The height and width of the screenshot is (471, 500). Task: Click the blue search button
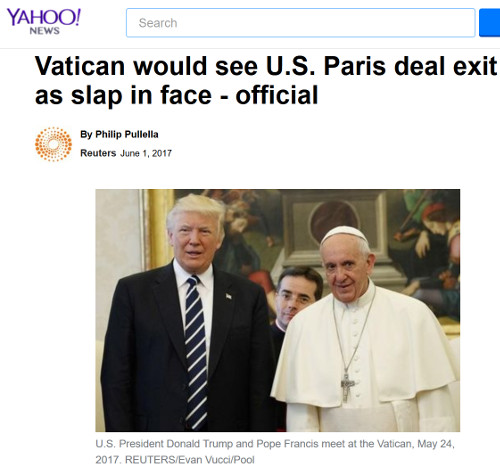489,23
